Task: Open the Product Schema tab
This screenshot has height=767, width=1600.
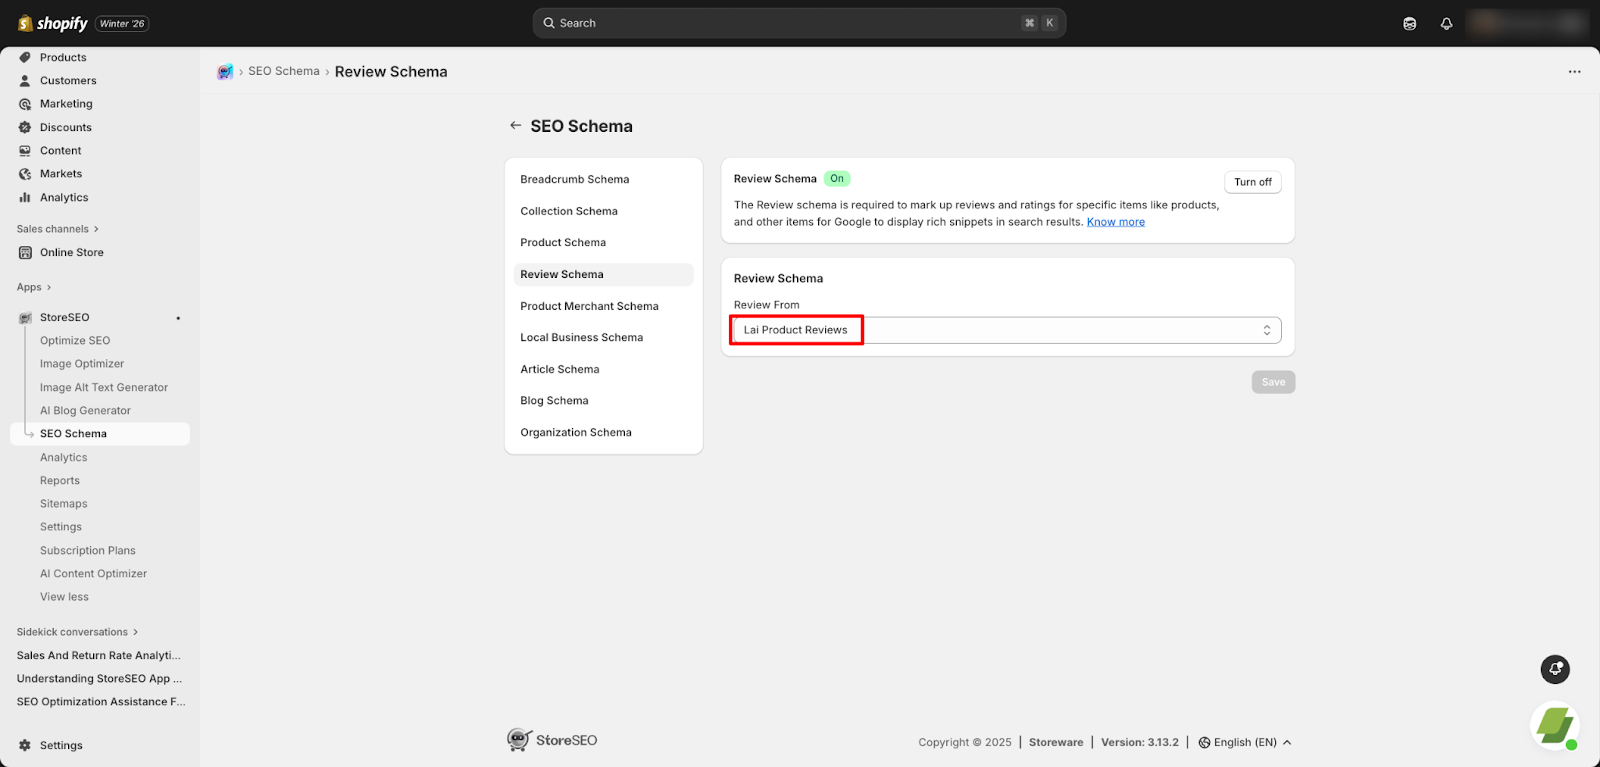Action: pyautogui.click(x=603, y=242)
